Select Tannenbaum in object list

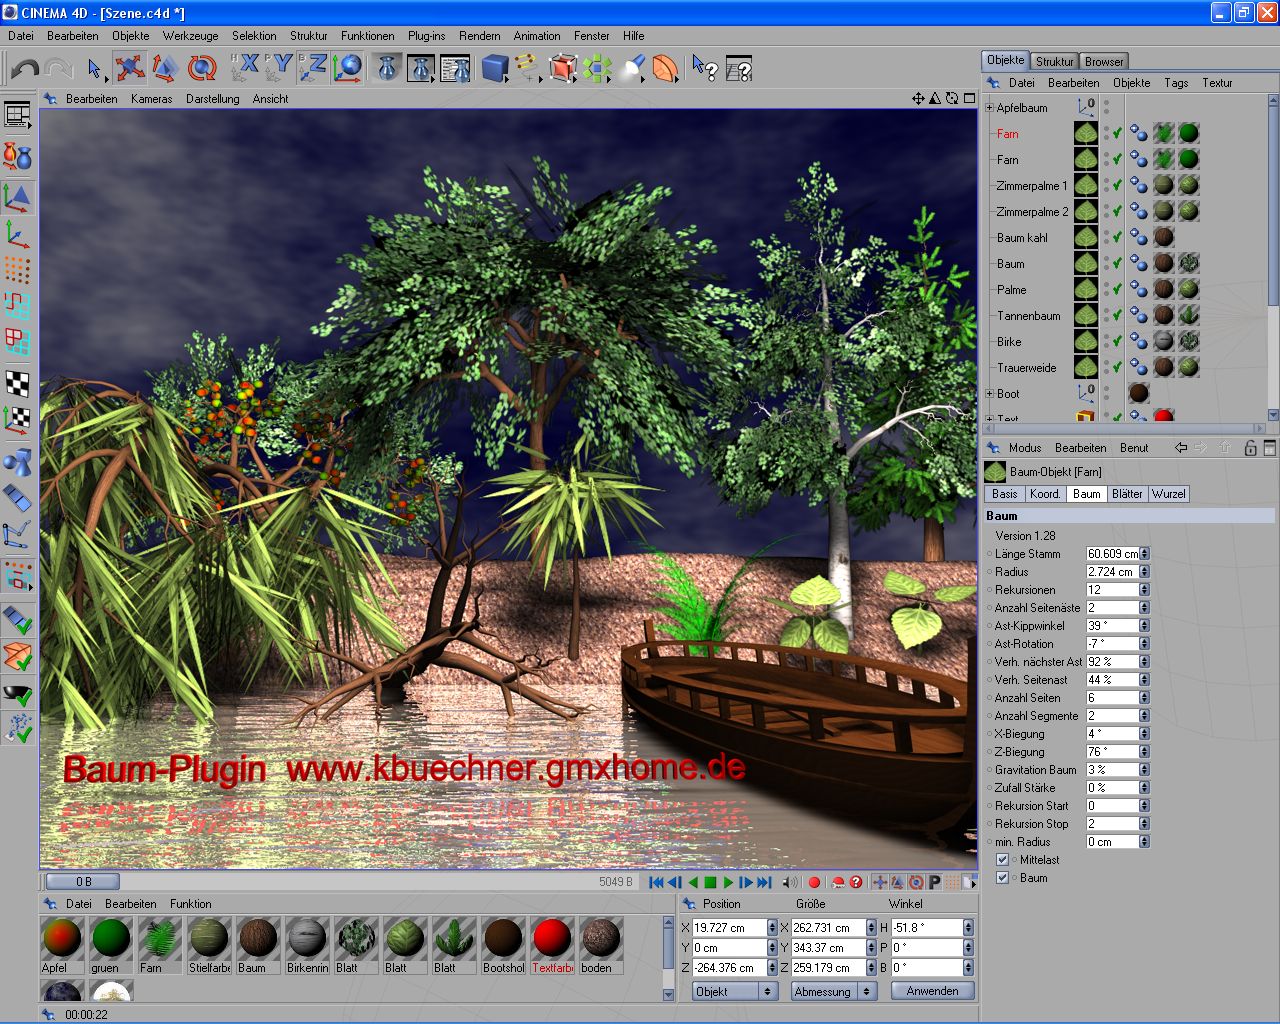(1028, 315)
